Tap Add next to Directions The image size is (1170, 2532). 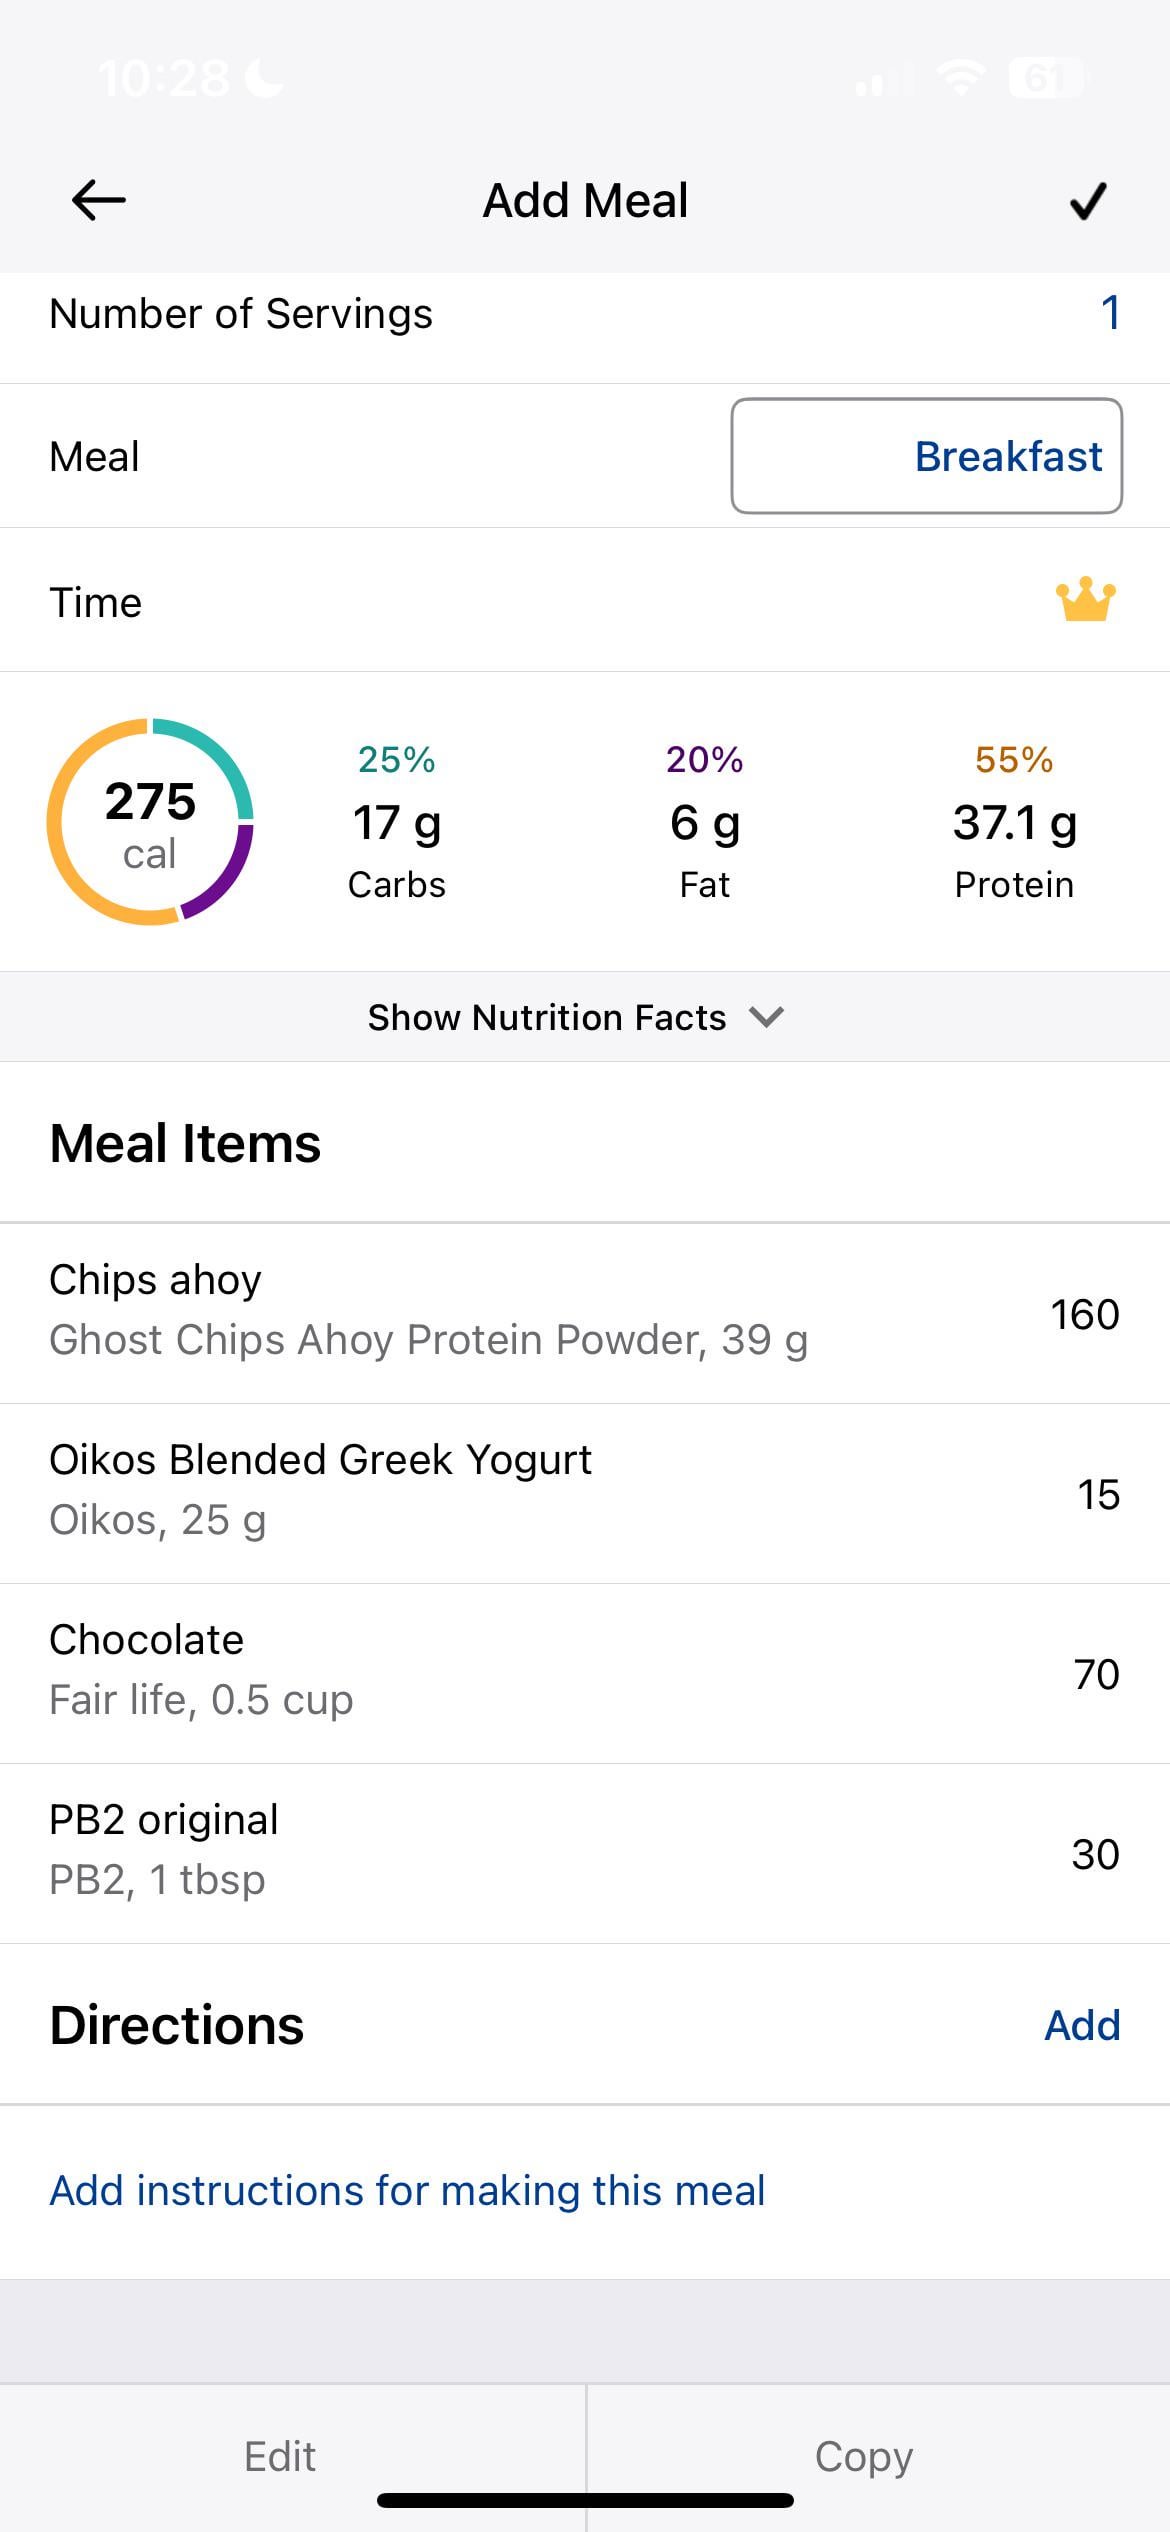[1082, 2025]
